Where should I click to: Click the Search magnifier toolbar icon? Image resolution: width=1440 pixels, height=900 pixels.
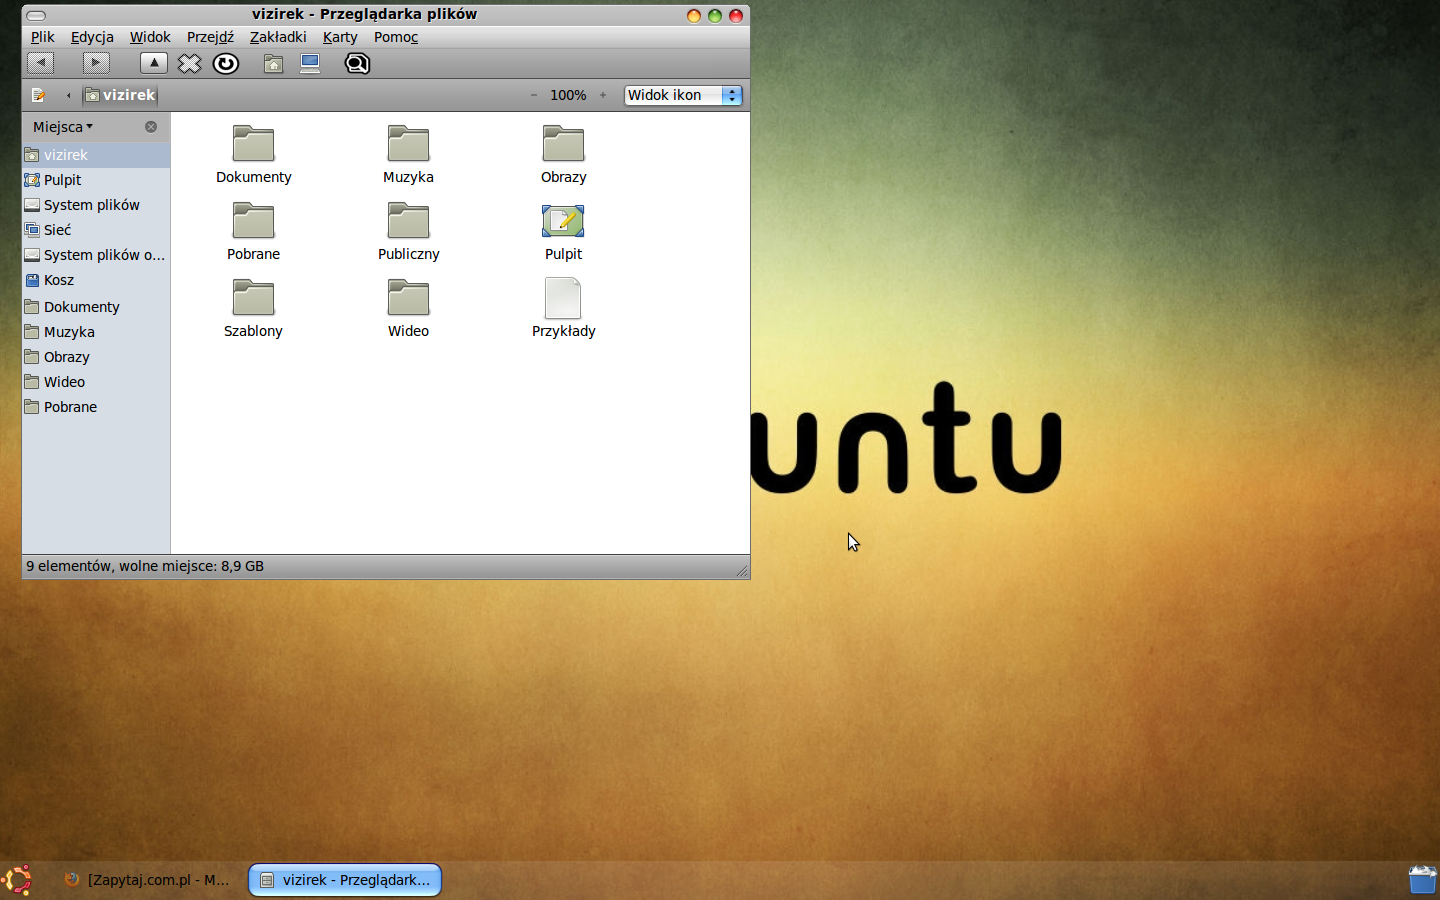[x=357, y=64]
